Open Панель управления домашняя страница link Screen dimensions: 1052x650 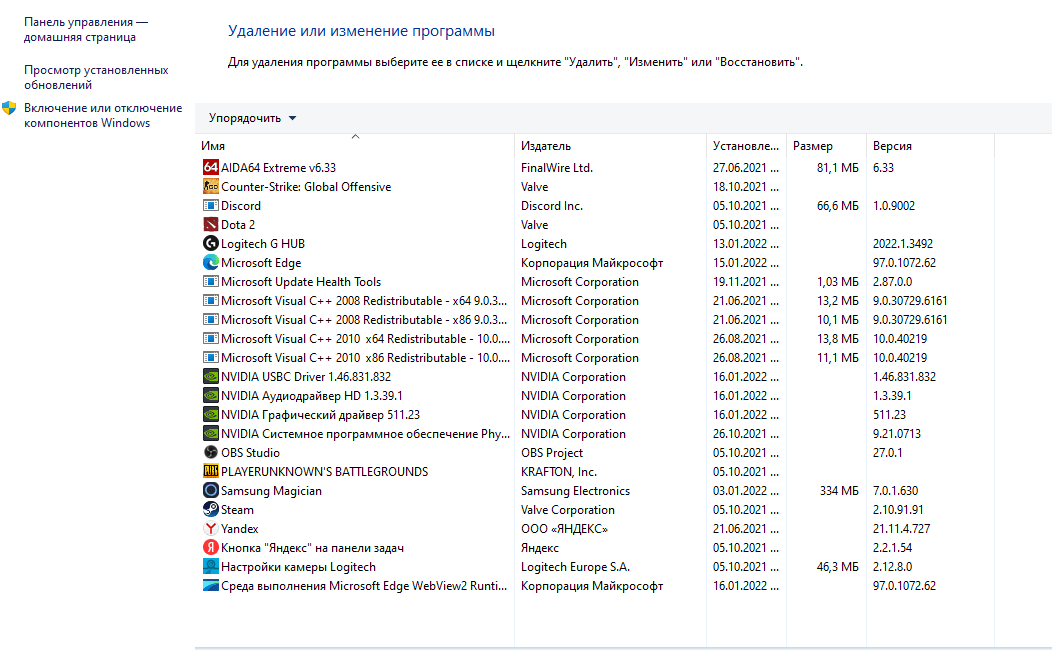(86, 30)
